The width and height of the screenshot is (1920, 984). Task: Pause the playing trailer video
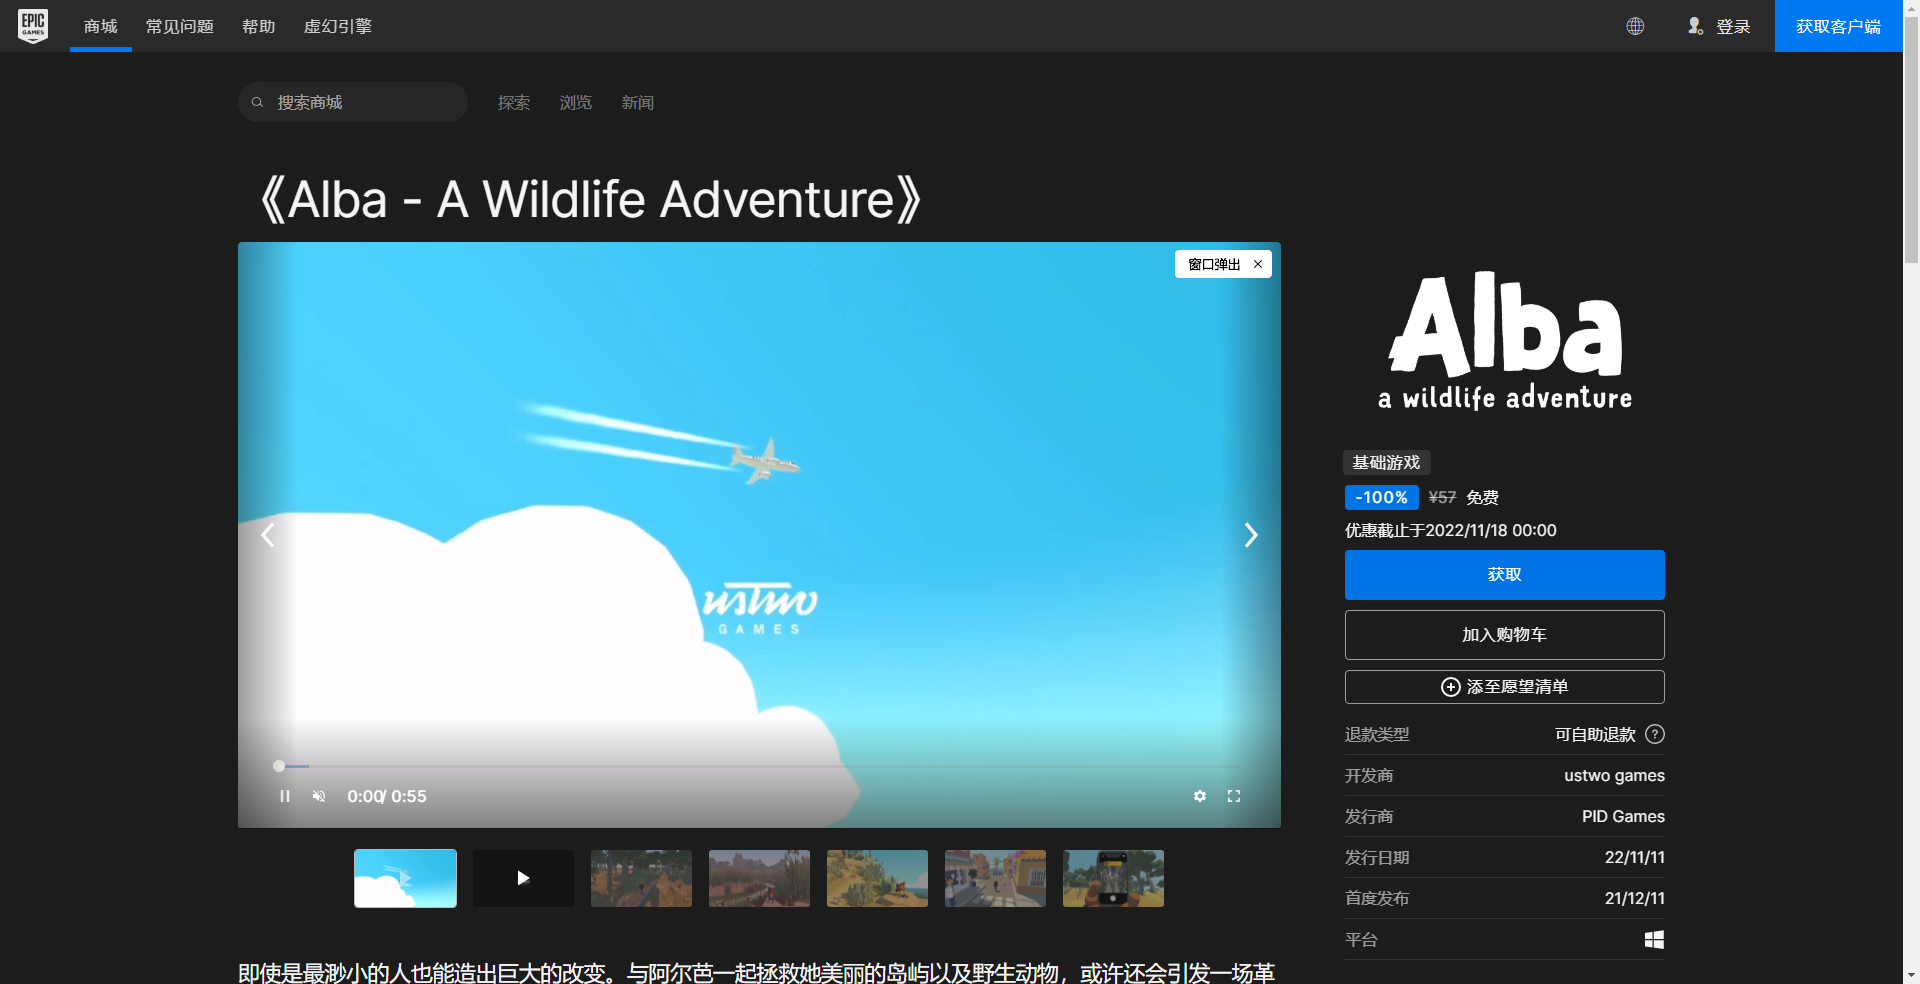click(285, 796)
